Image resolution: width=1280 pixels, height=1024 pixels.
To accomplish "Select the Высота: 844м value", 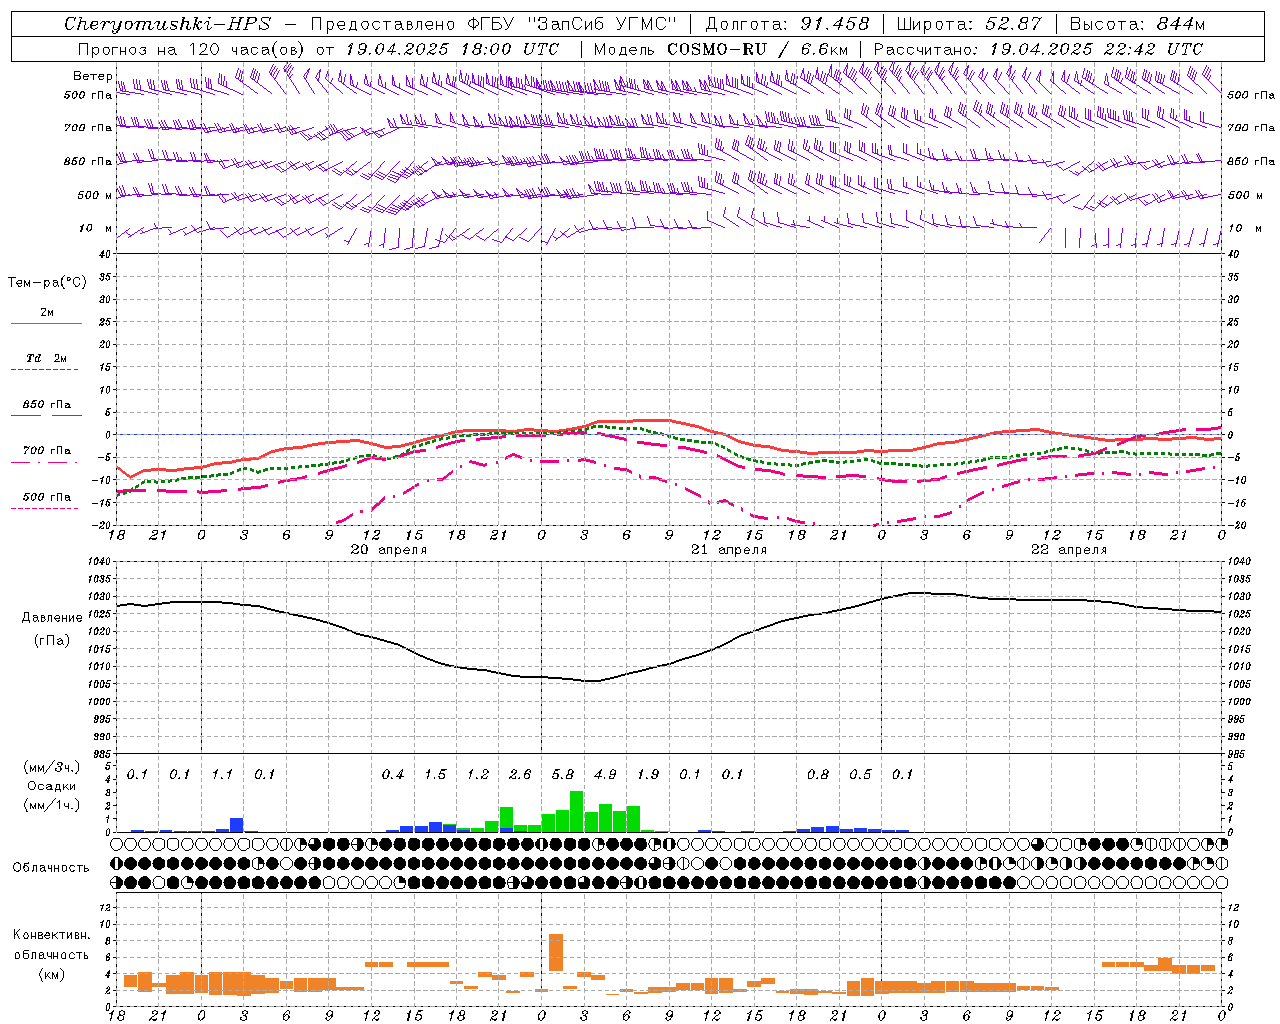I will [x=1137, y=24].
